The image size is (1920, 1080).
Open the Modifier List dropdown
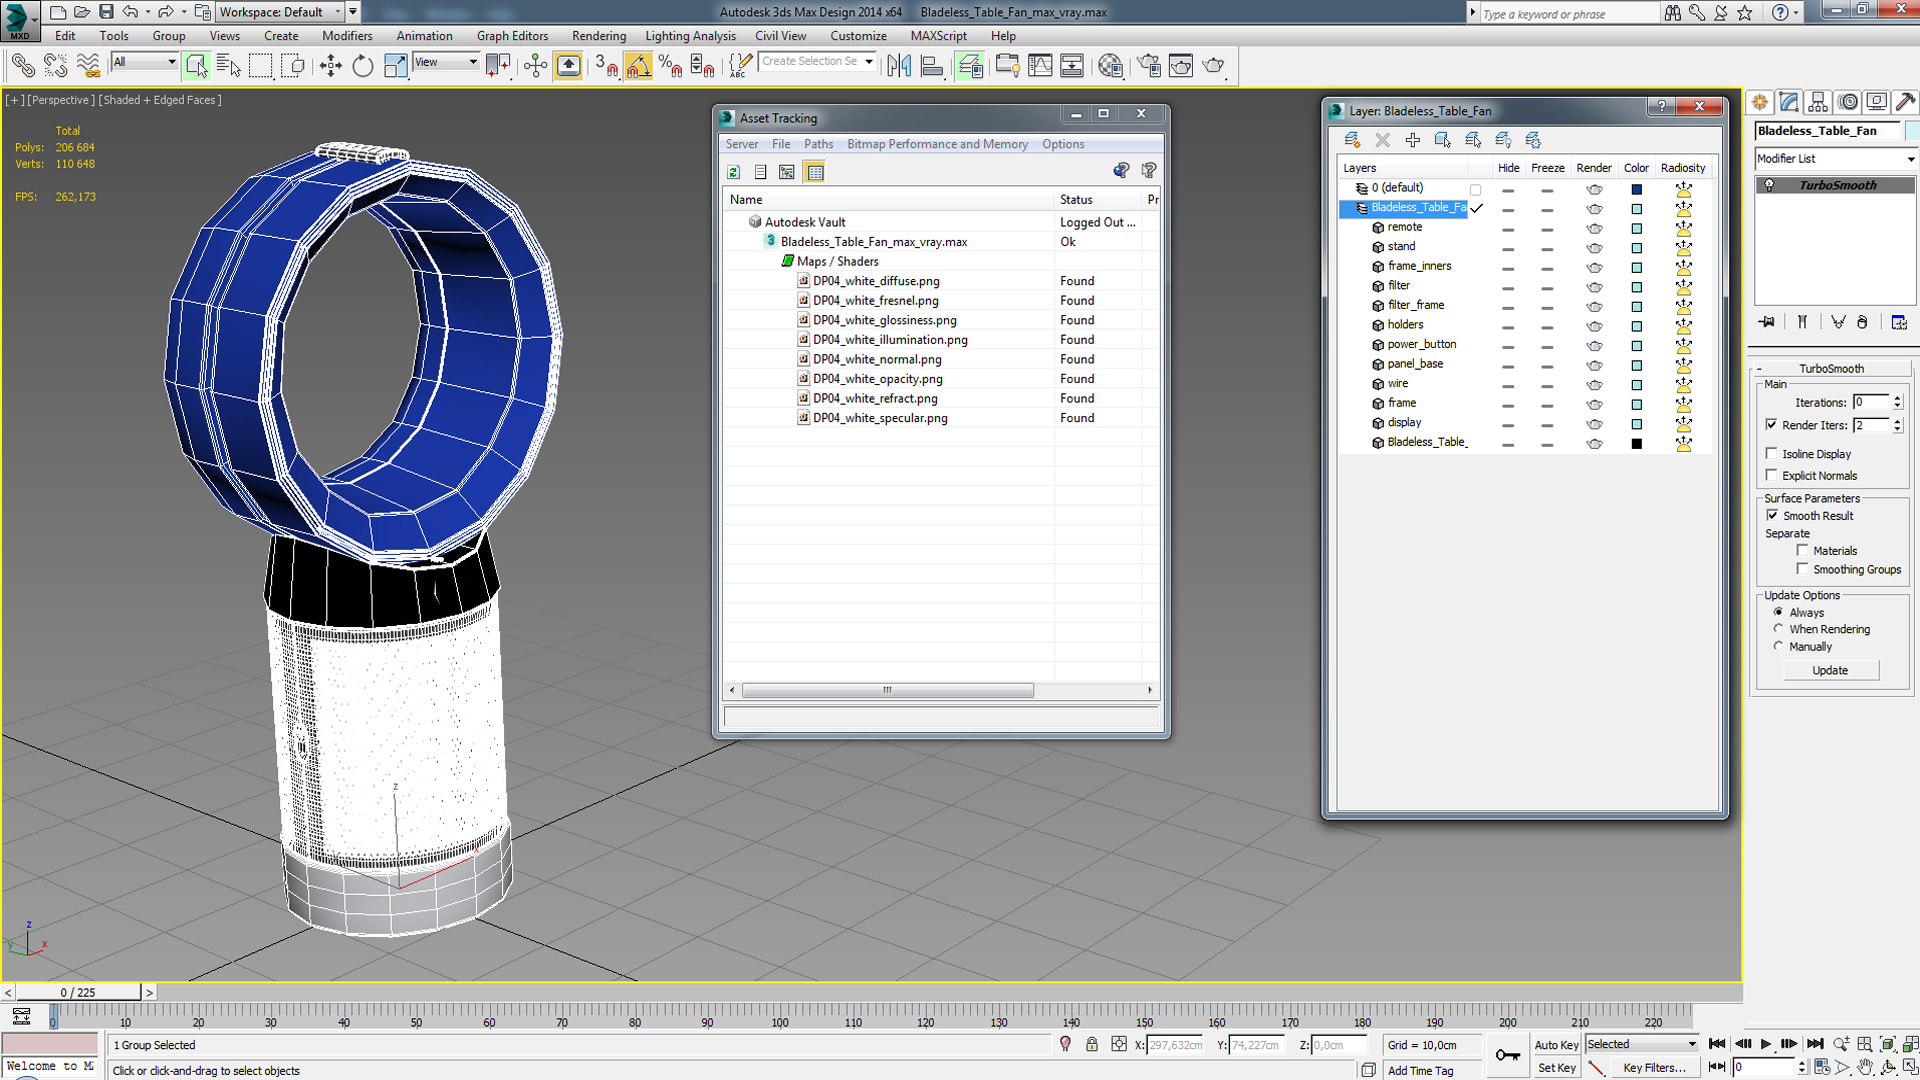coord(1835,159)
